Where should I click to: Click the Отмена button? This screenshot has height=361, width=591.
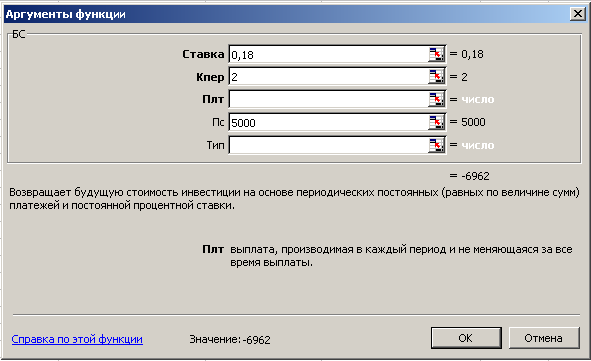[x=544, y=338]
